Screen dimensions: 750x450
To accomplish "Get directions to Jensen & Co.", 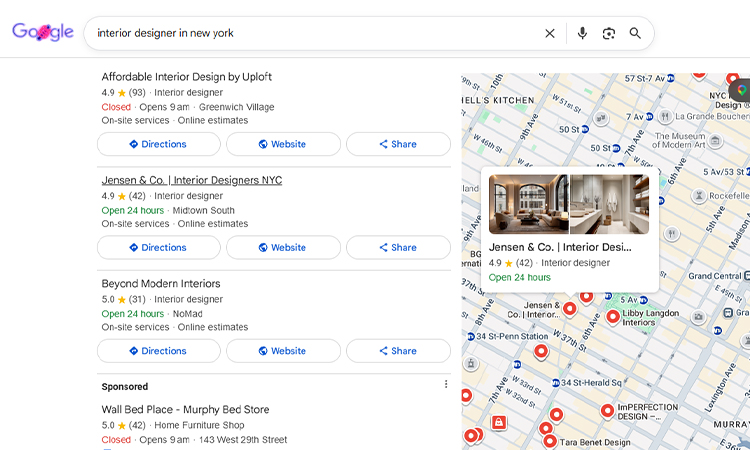I will (x=159, y=247).
